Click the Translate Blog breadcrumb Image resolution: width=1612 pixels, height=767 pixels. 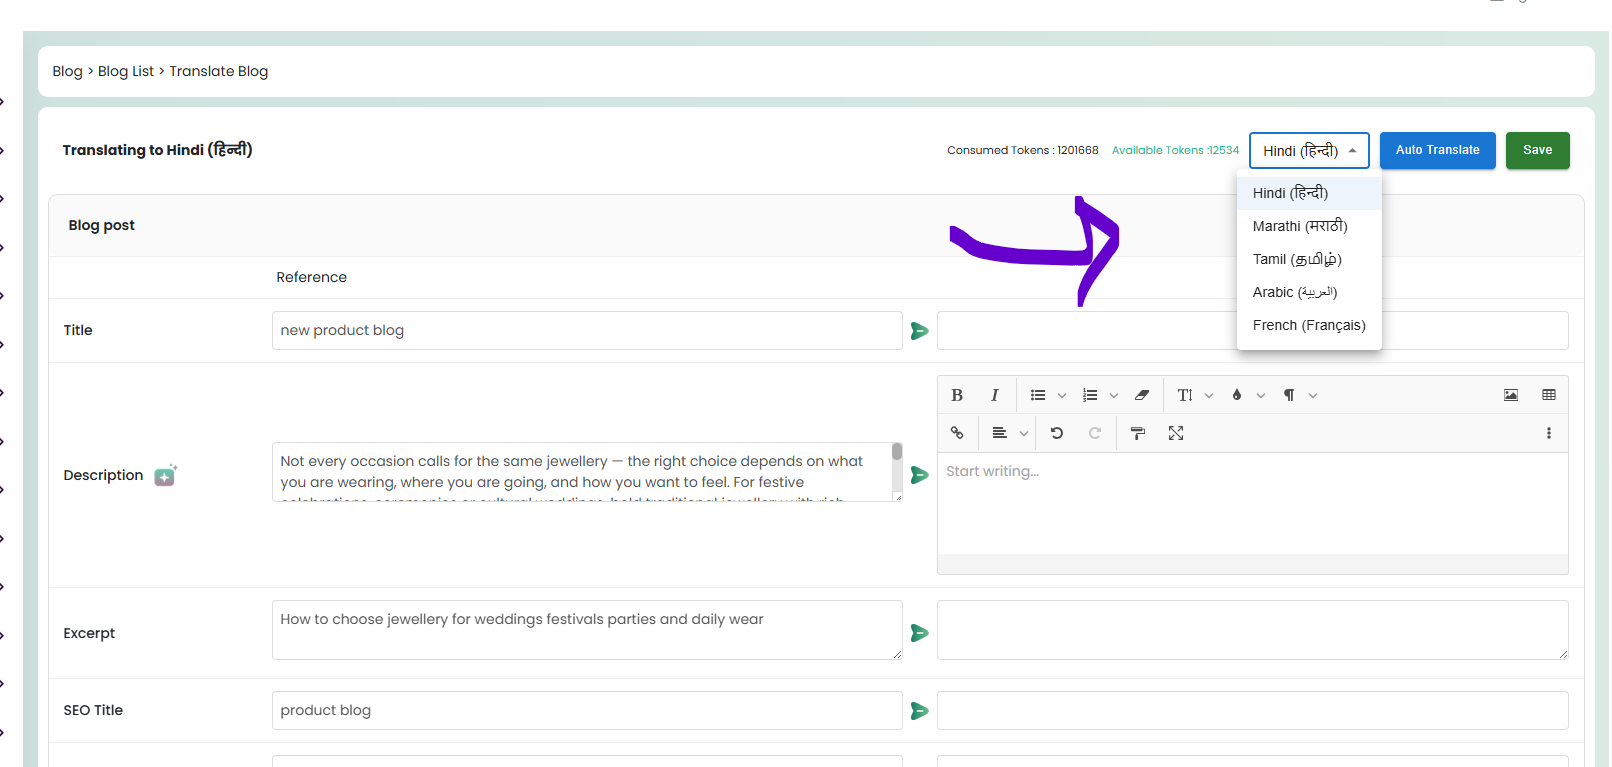(218, 71)
